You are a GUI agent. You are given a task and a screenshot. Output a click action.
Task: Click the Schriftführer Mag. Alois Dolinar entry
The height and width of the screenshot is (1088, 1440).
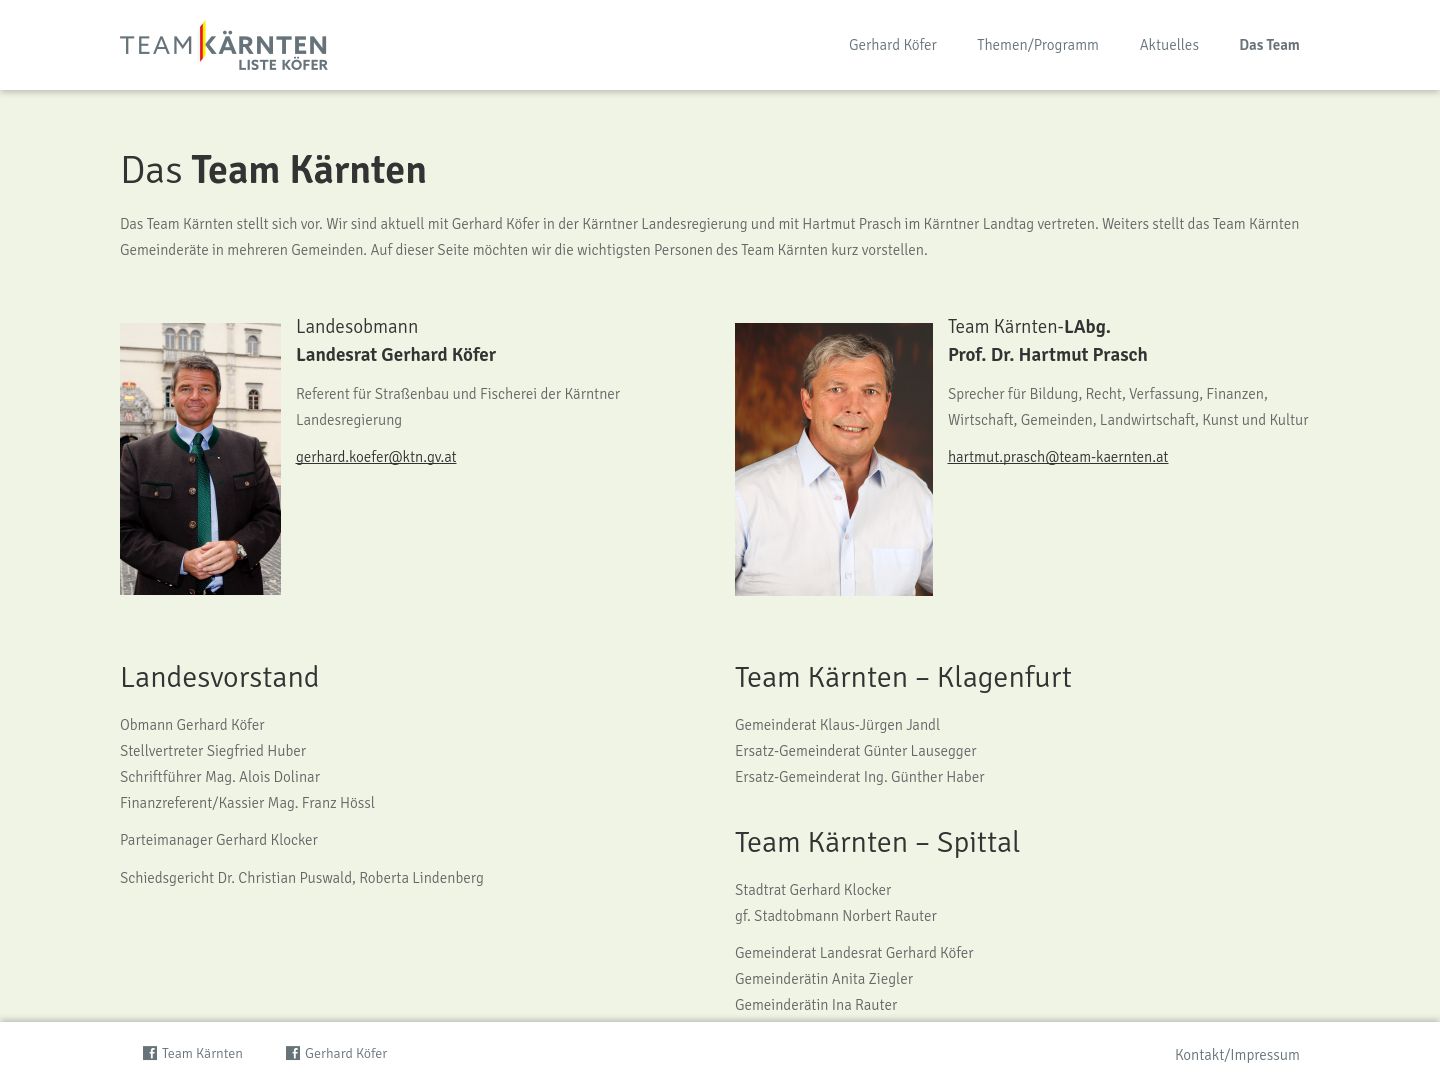point(220,777)
